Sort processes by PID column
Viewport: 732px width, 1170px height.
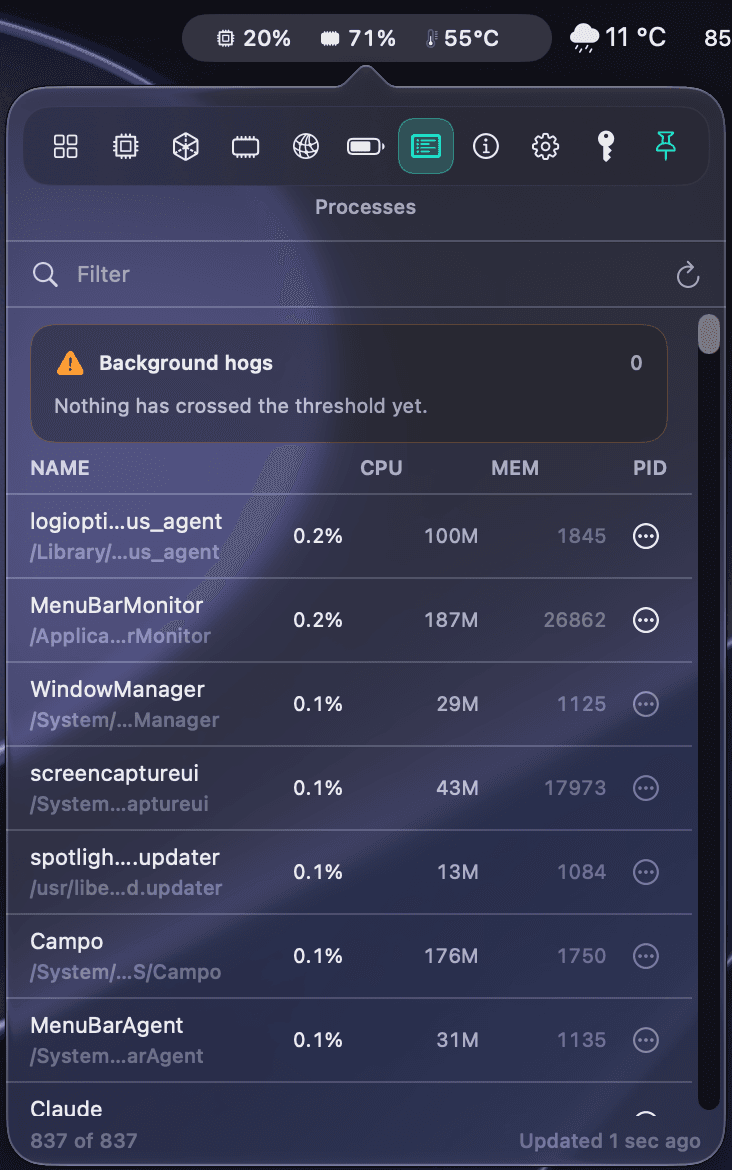coord(650,468)
